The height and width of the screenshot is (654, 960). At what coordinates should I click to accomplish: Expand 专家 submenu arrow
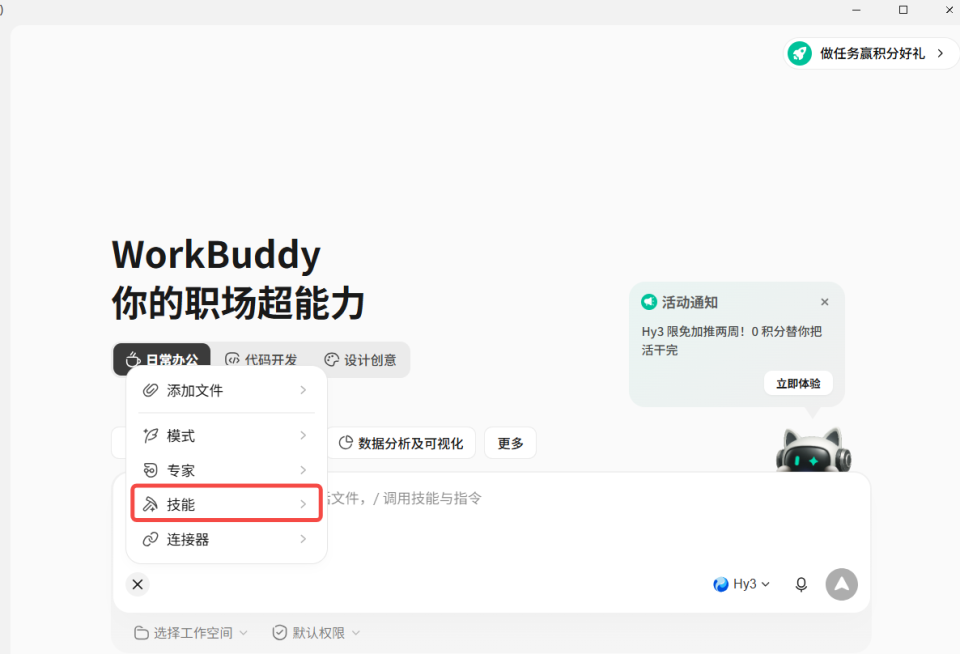pyautogui.click(x=303, y=470)
